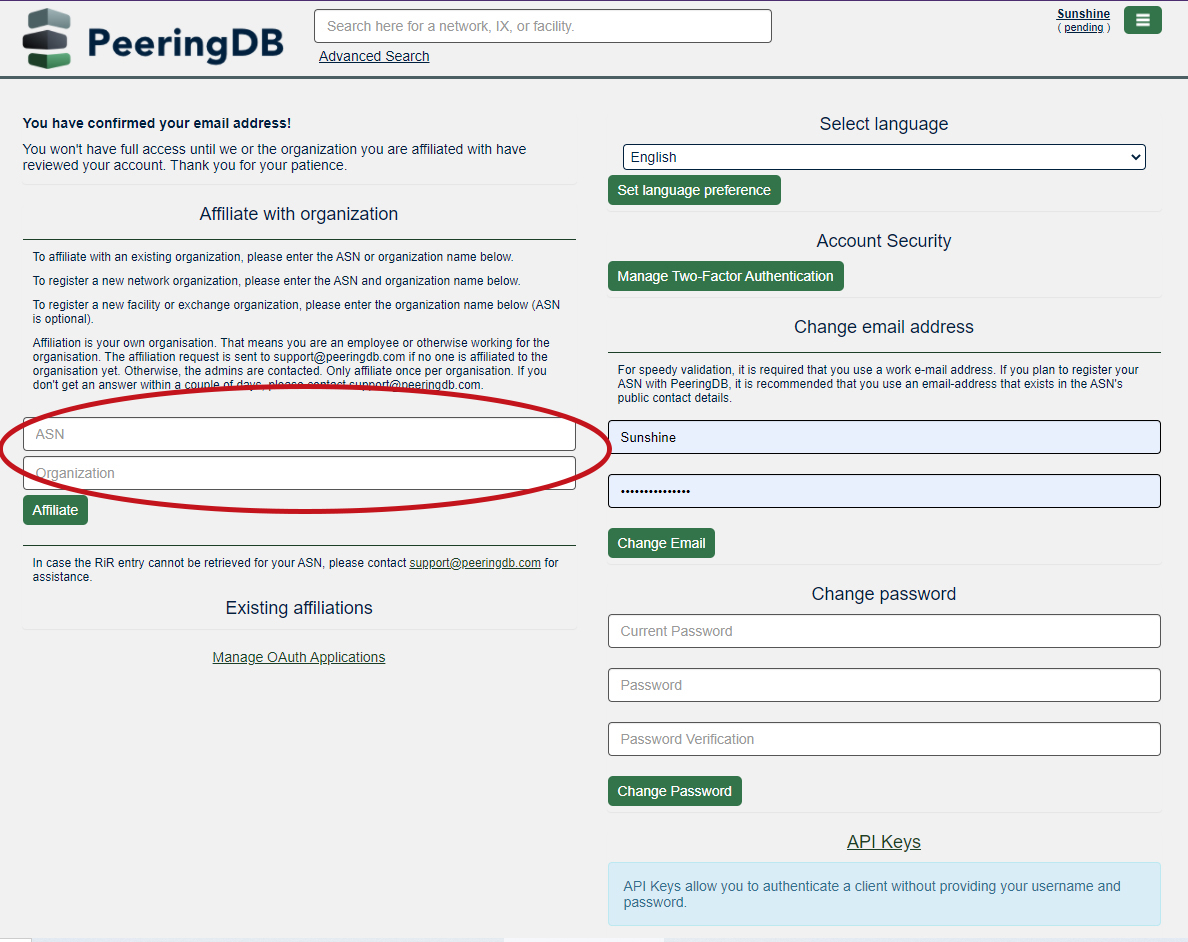1188x942 pixels.
Task: Open Manage Two-Factor Authentication
Action: (x=725, y=276)
